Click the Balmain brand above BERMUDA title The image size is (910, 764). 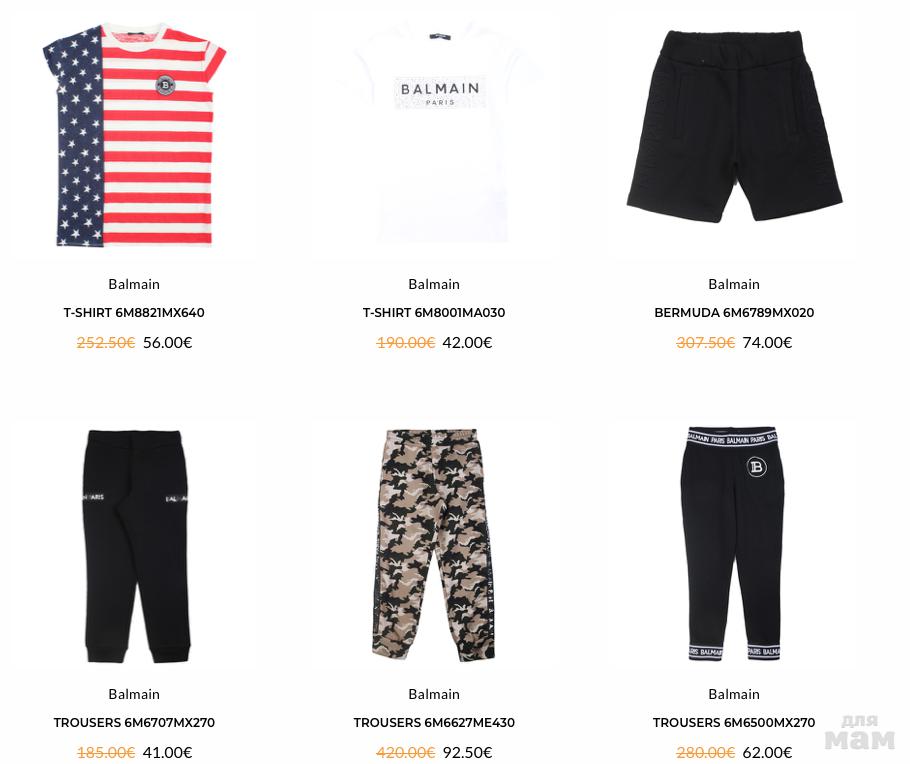(x=734, y=284)
